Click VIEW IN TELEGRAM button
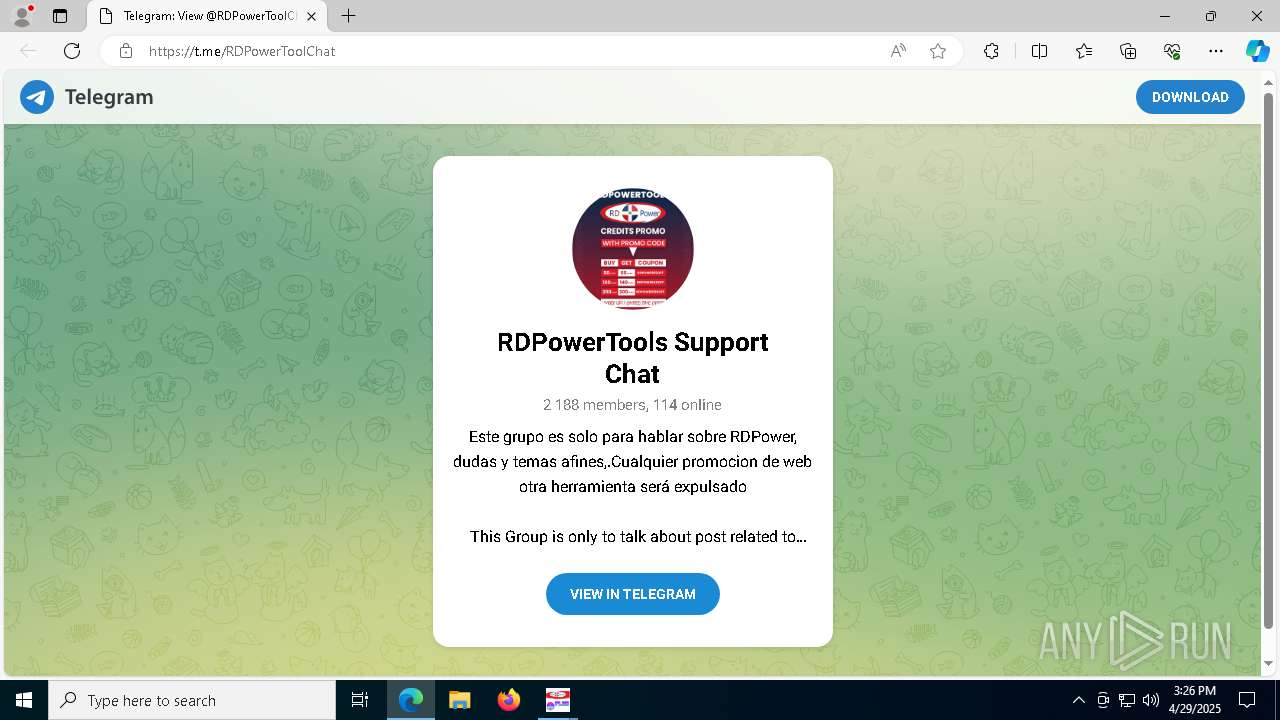Viewport: 1280px width, 720px height. [x=633, y=594]
